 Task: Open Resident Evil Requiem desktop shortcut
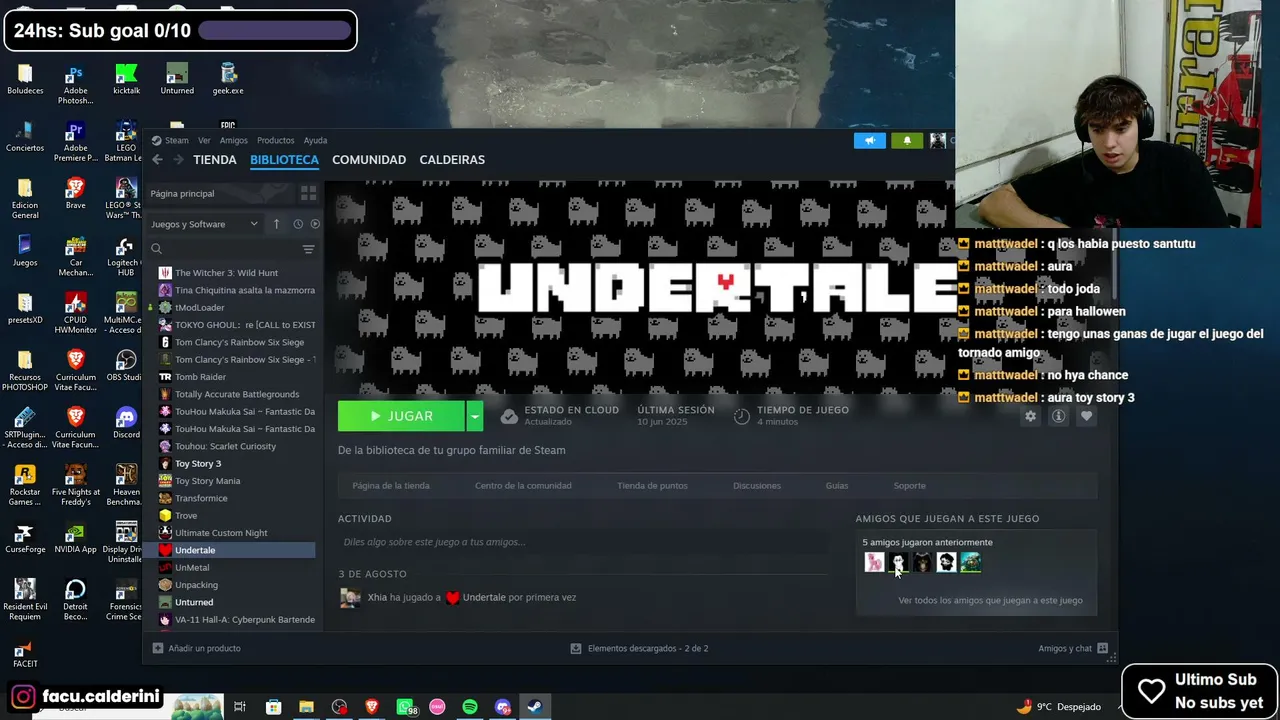[25, 600]
